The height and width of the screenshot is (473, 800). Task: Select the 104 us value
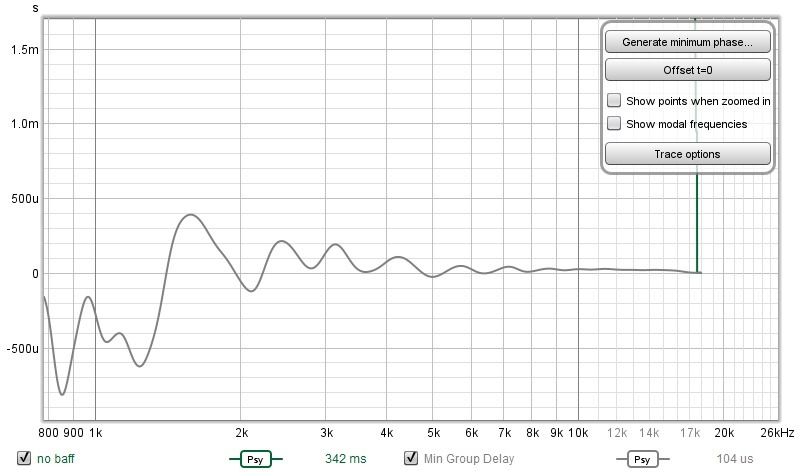735,459
